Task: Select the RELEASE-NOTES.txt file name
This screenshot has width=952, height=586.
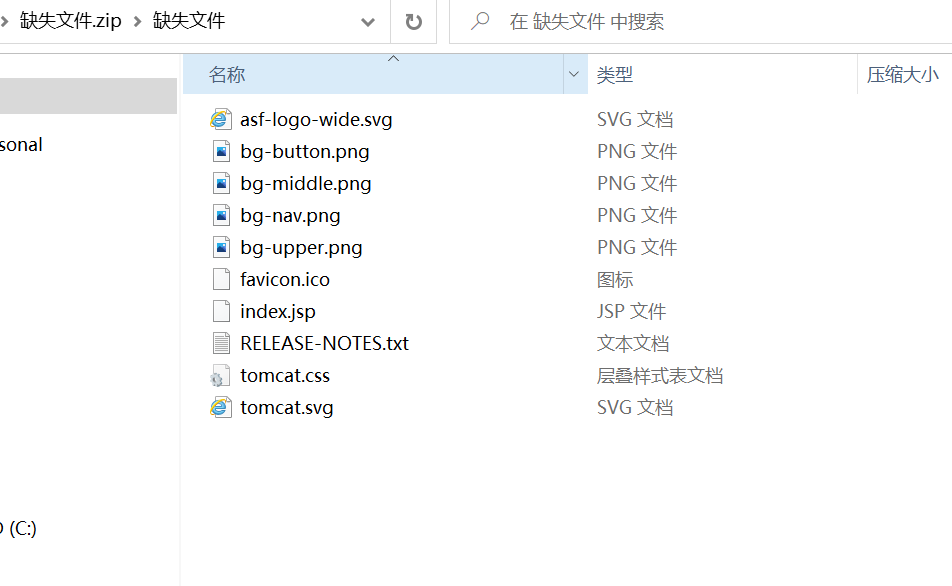Action: pos(325,343)
